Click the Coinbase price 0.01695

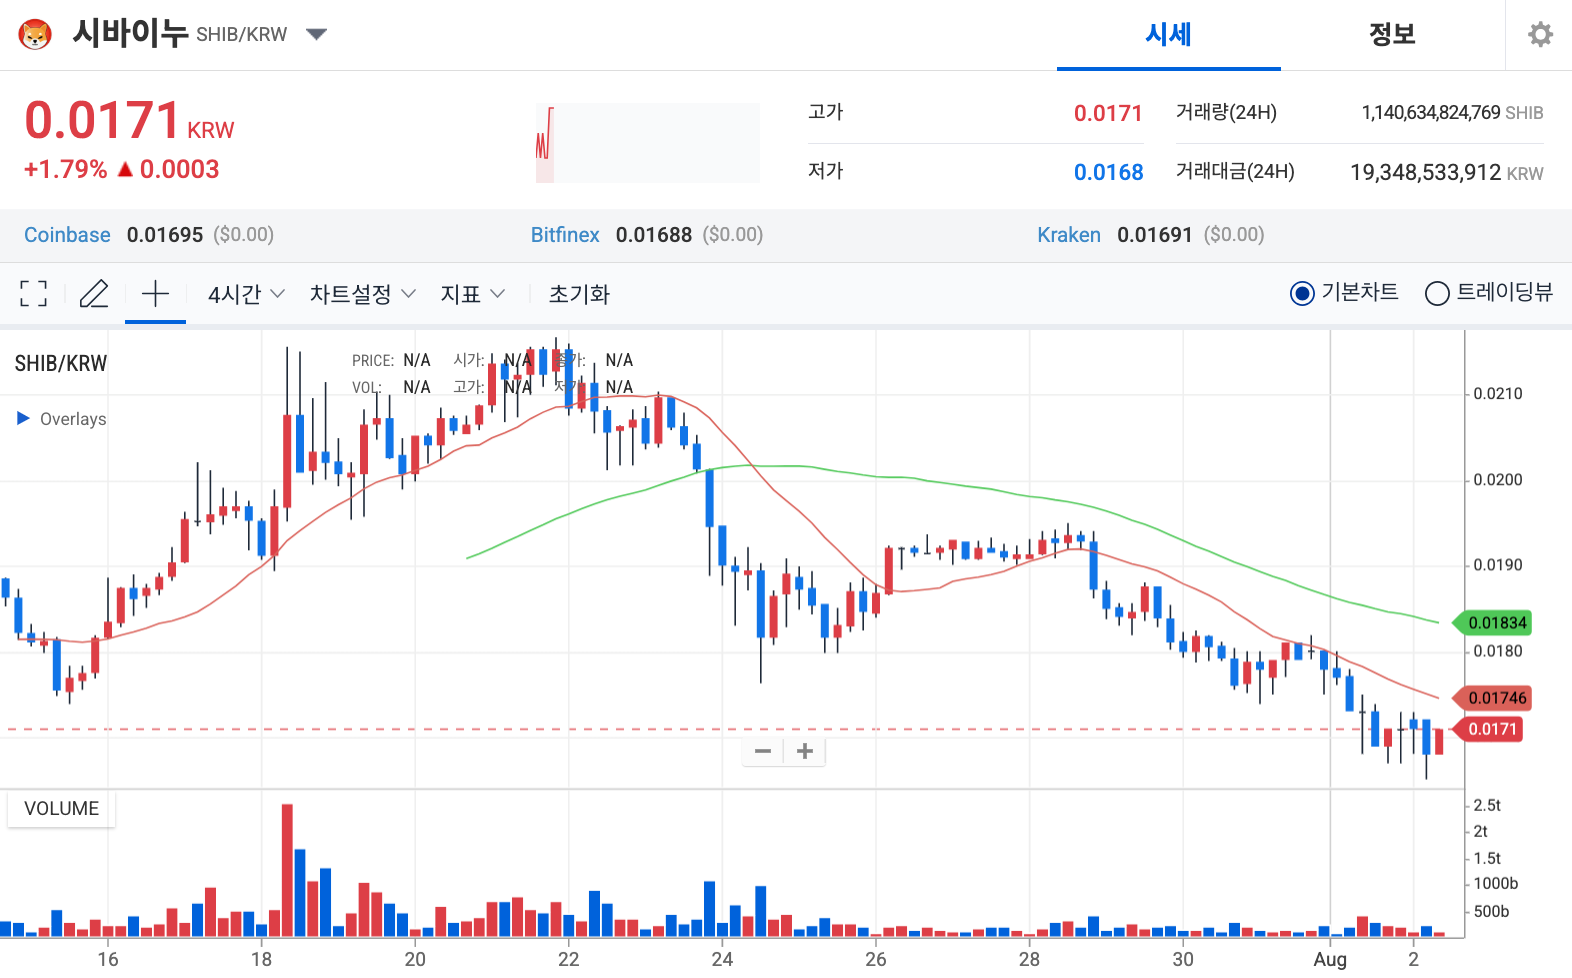click(x=165, y=235)
